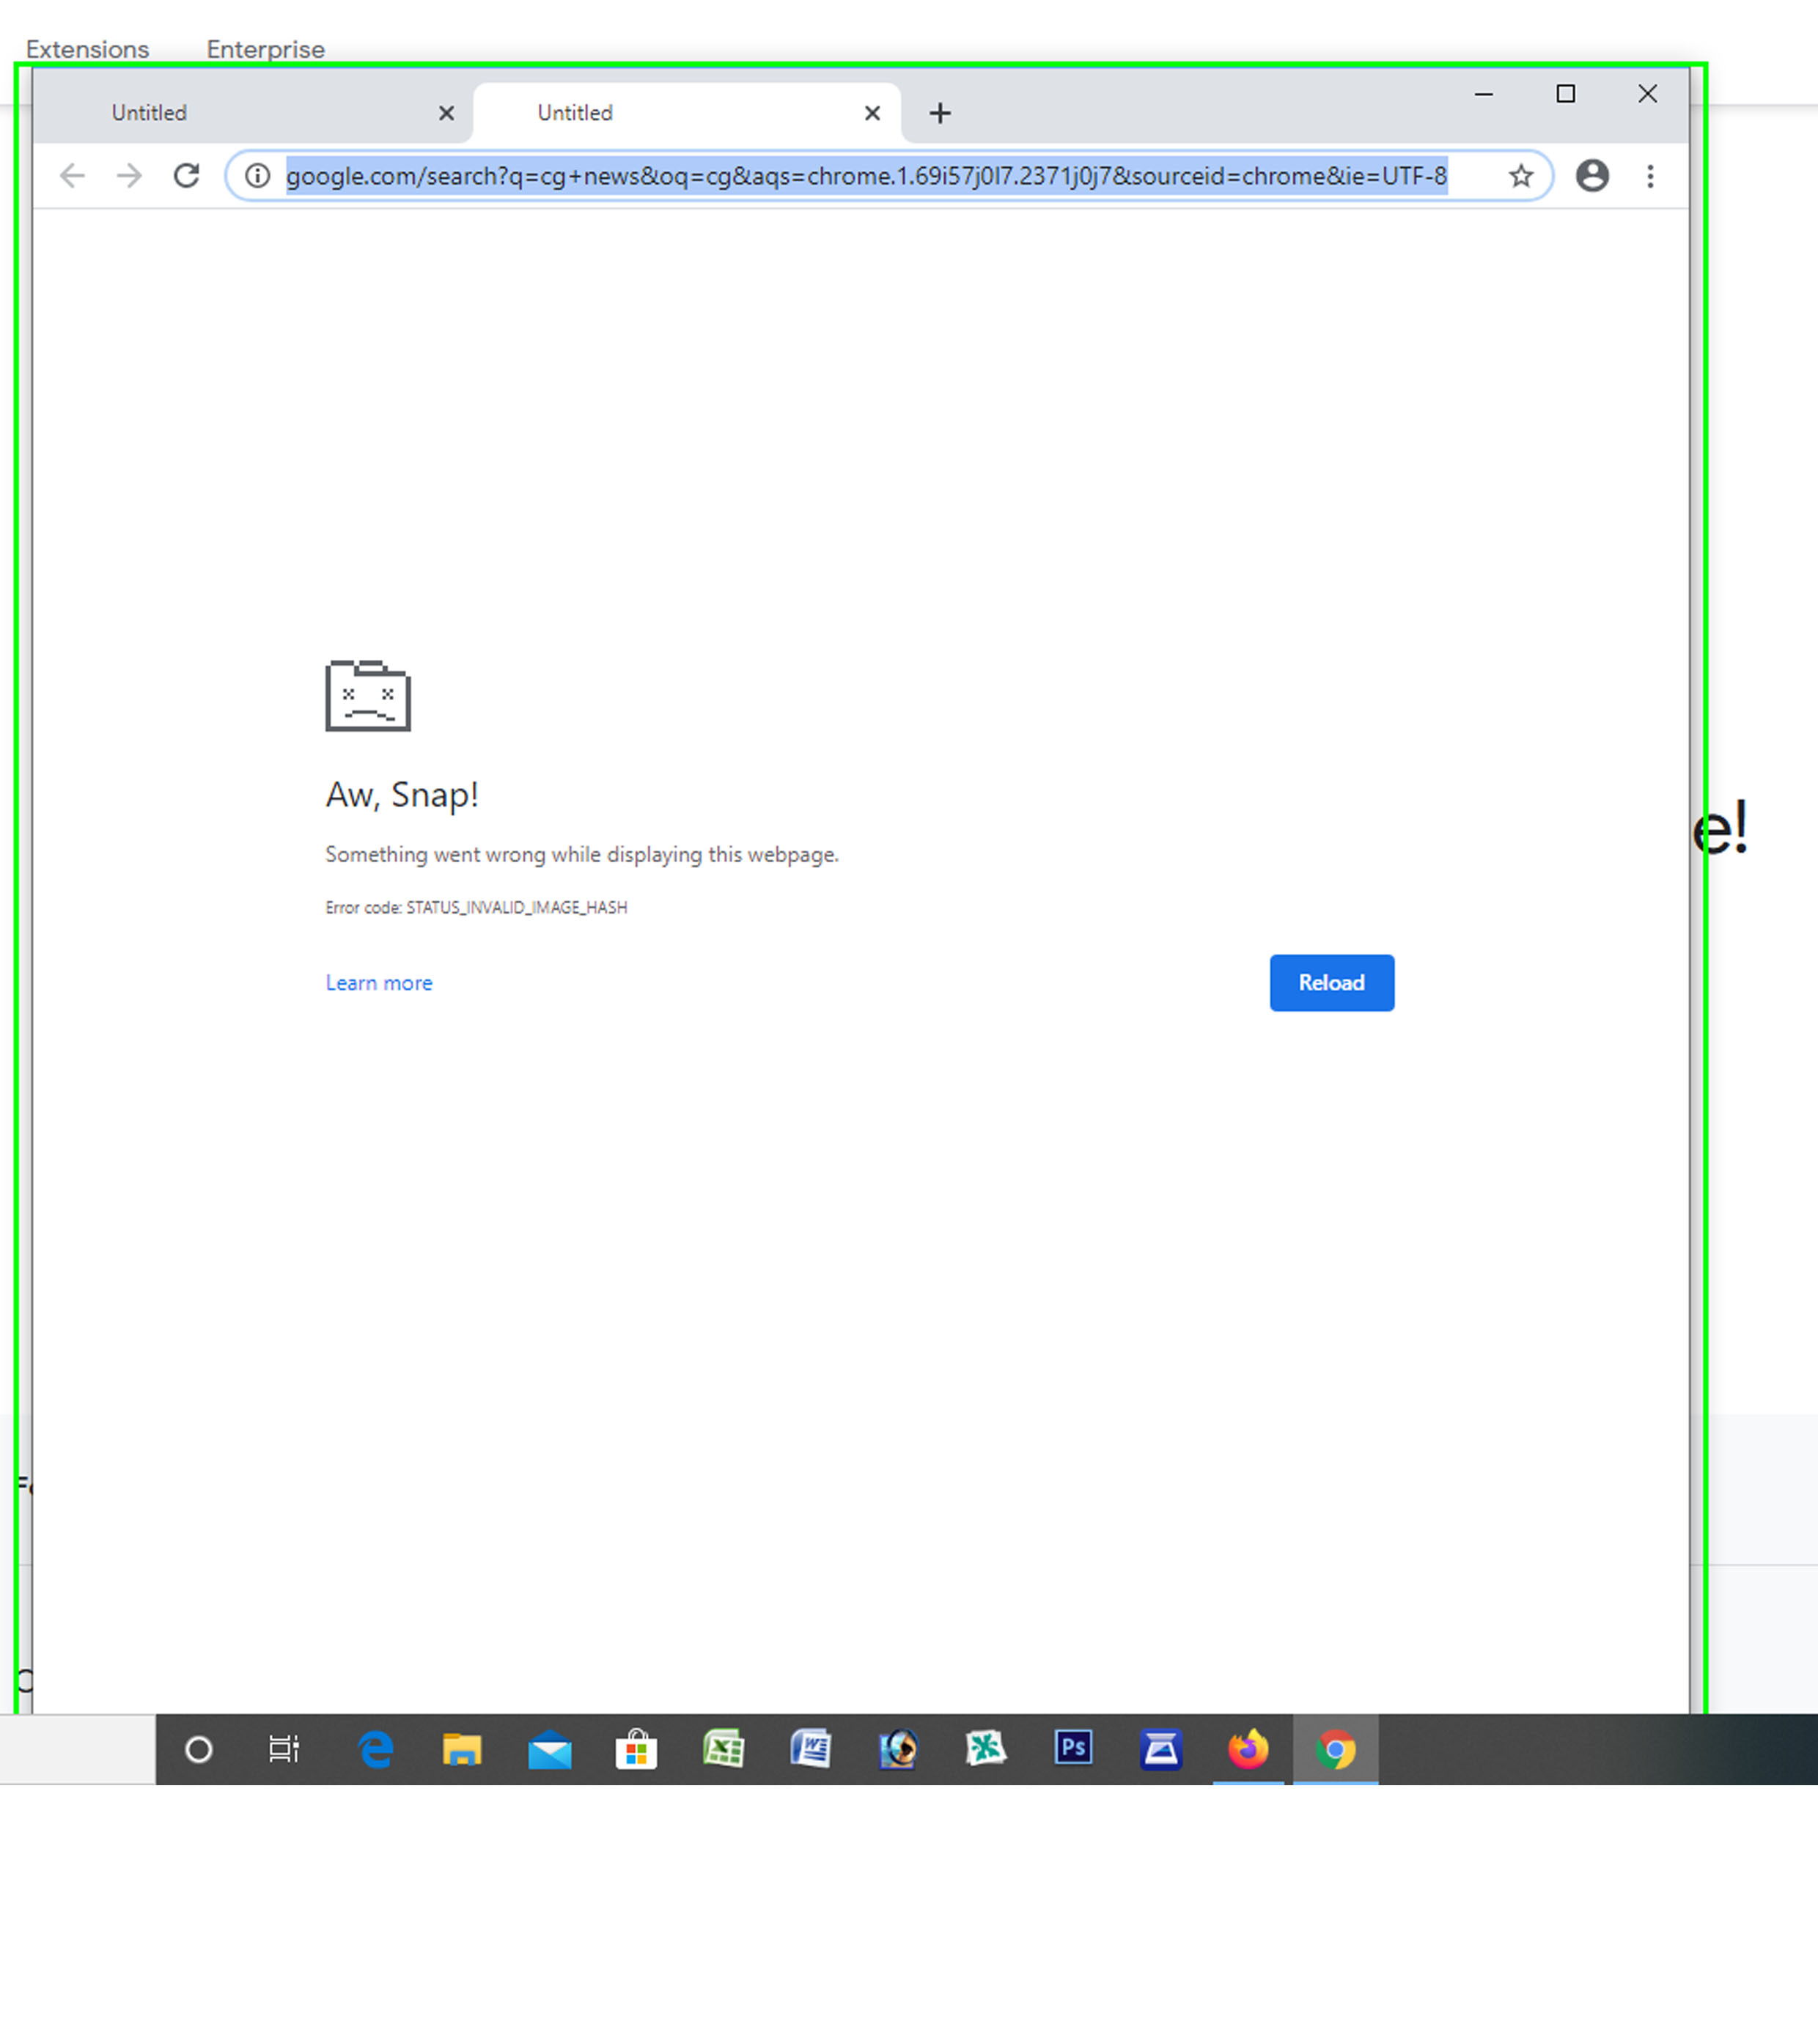Image resolution: width=1818 pixels, height=2044 pixels.
Task: Open the second Untitled tab
Action: coord(574,111)
